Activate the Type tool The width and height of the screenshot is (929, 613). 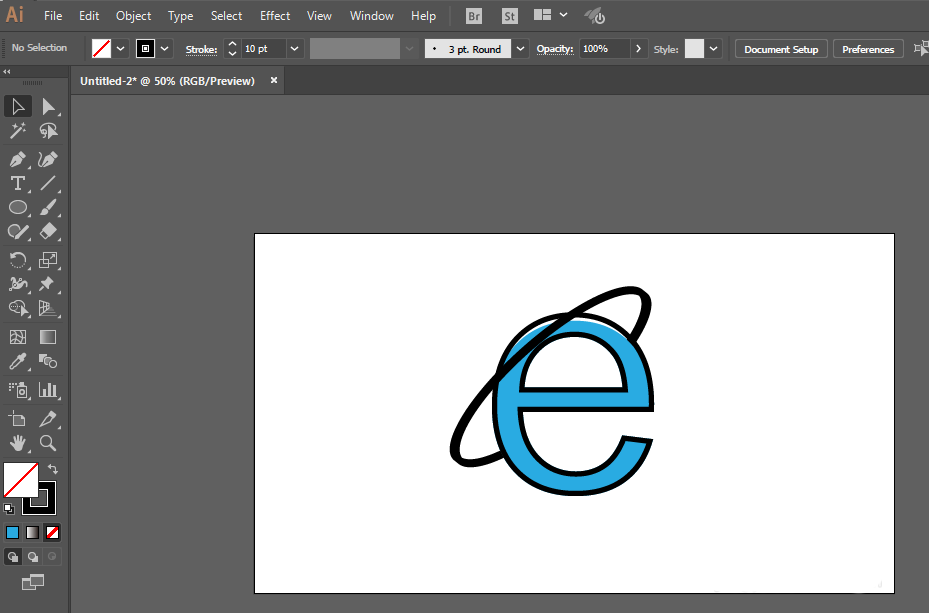18,183
